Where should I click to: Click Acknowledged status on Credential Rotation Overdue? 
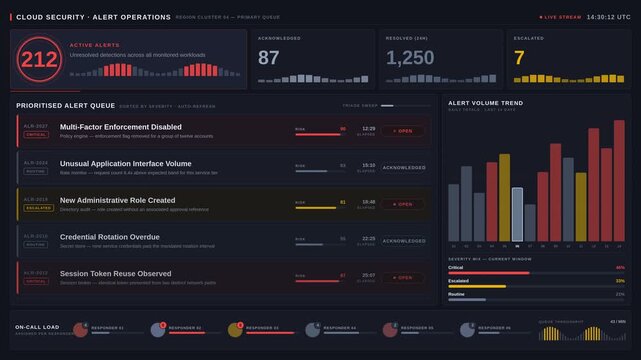(404, 241)
